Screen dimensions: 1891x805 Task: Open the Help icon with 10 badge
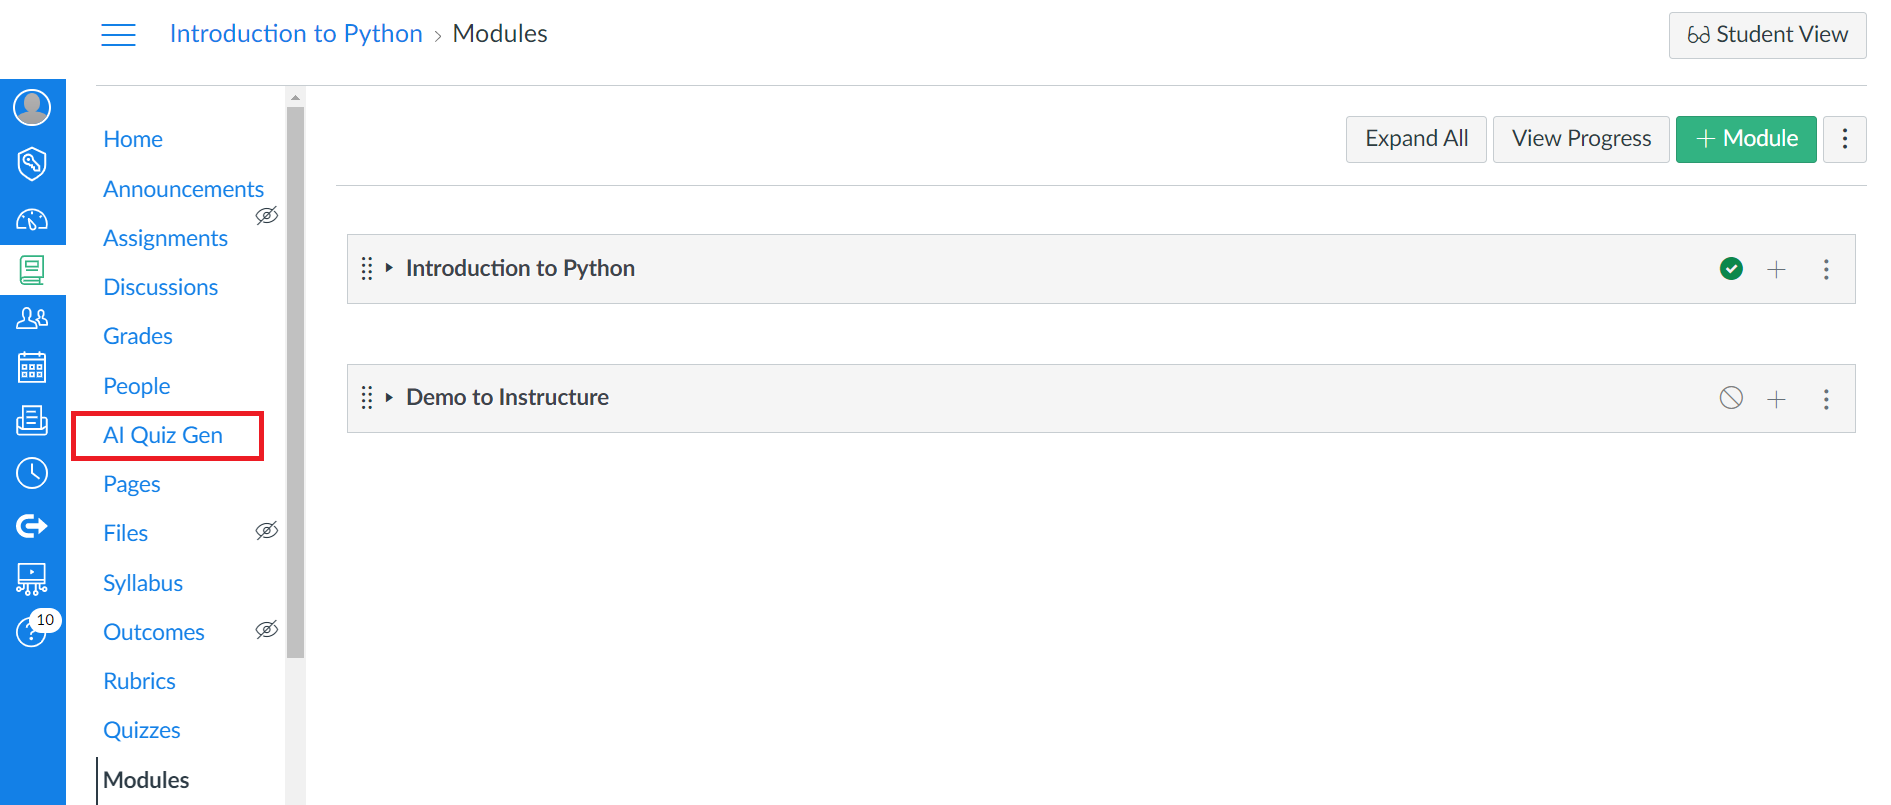coord(32,630)
